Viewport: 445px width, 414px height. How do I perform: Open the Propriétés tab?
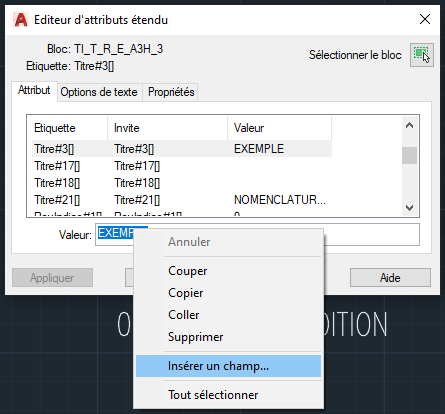(x=171, y=92)
